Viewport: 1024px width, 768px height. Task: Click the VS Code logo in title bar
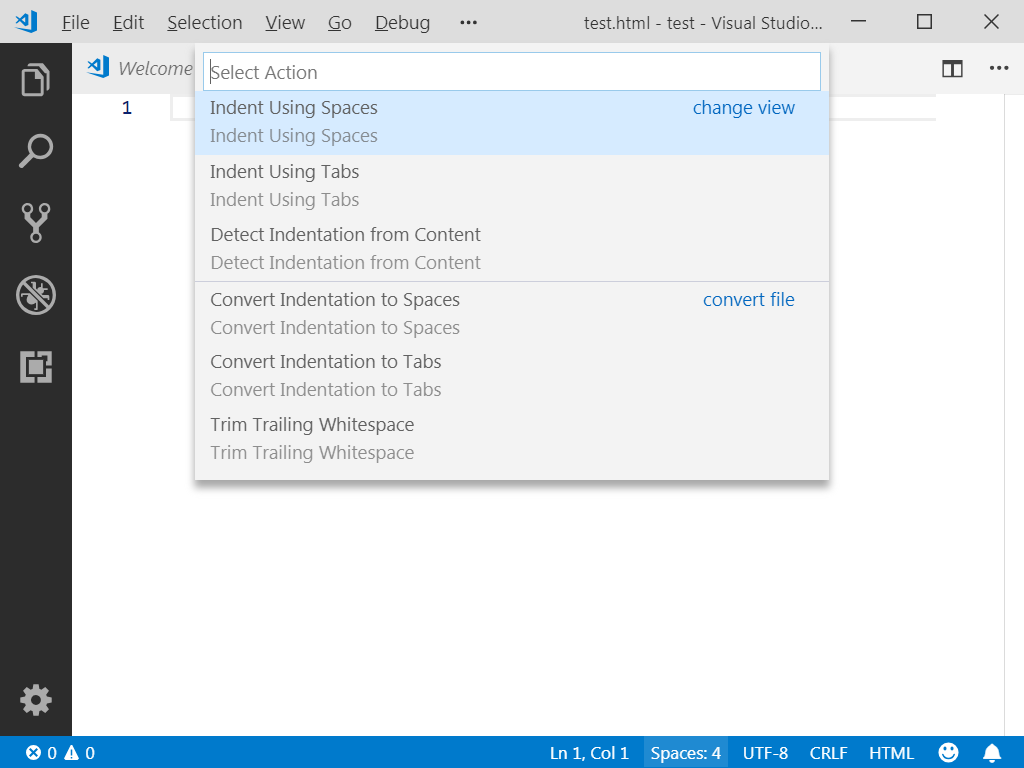point(26,22)
